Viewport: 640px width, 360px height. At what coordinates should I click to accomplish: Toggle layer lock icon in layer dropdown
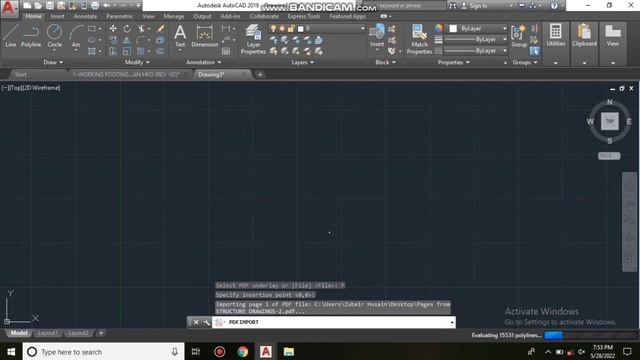coord(291,29)
